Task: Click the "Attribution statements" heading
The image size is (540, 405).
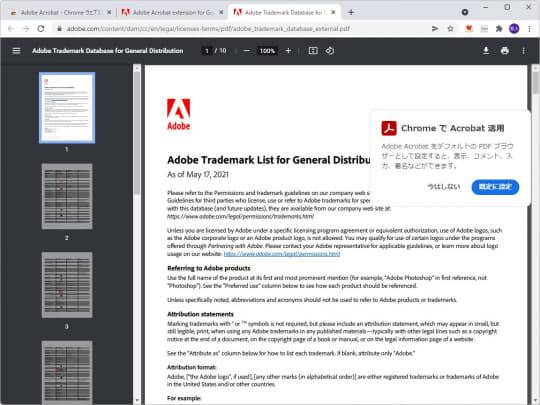Action: coord(200,314)
